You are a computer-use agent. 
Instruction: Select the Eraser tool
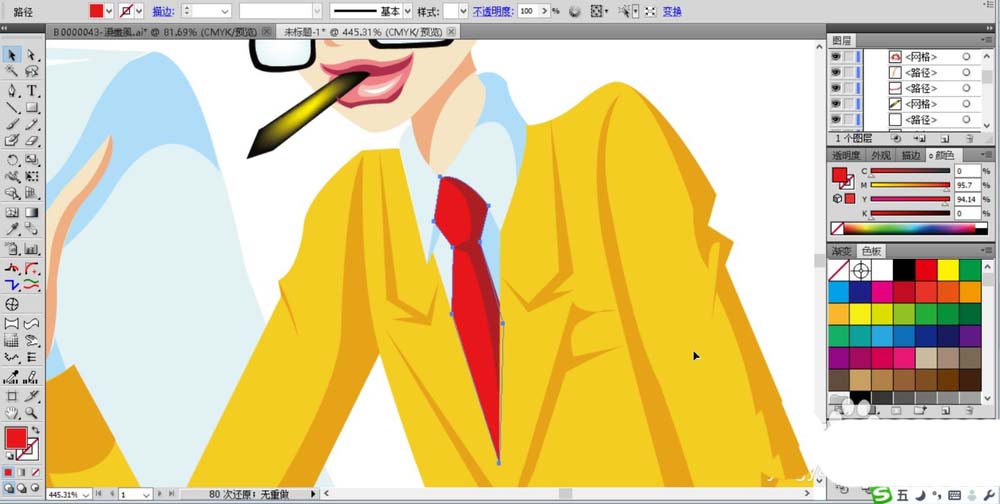[31, 140]
